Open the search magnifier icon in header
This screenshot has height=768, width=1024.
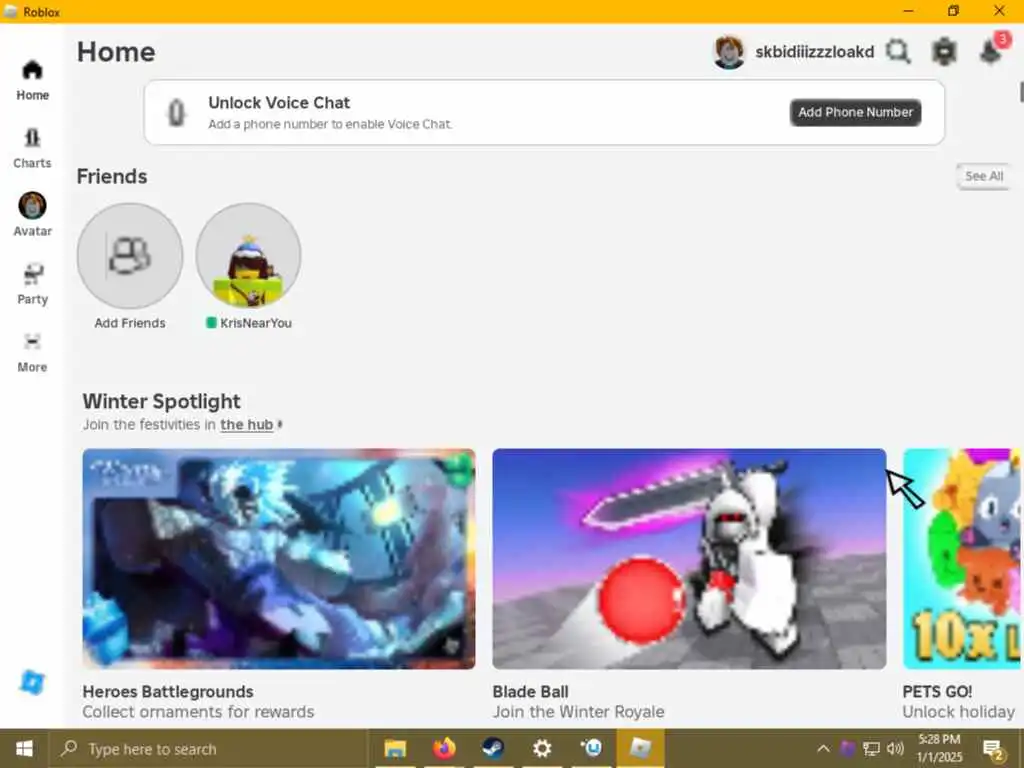coord(898,52)
